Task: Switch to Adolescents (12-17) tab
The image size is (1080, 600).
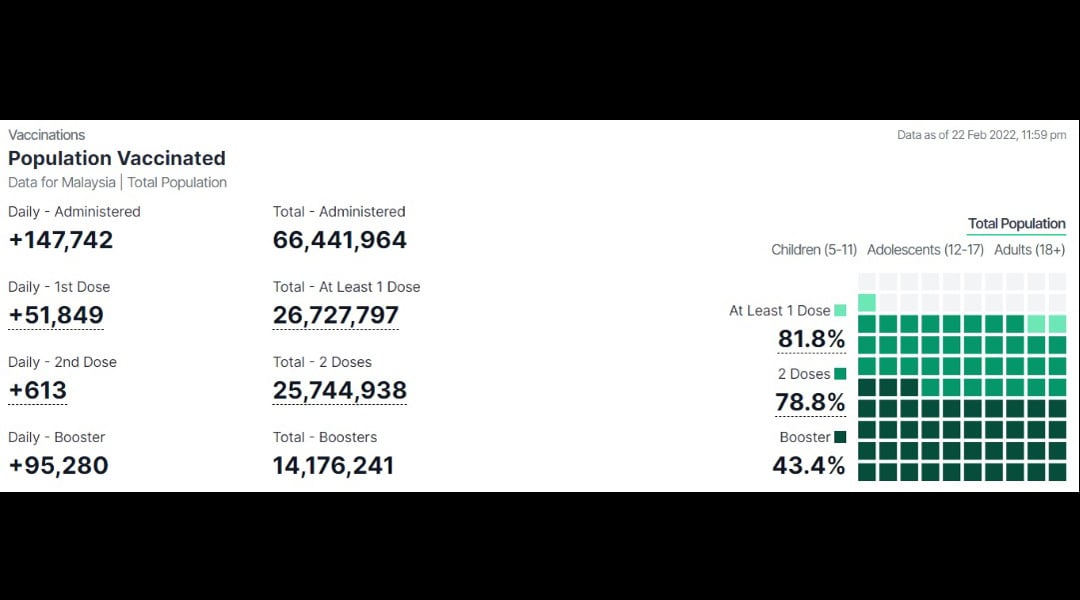Action: pos(925,250)
